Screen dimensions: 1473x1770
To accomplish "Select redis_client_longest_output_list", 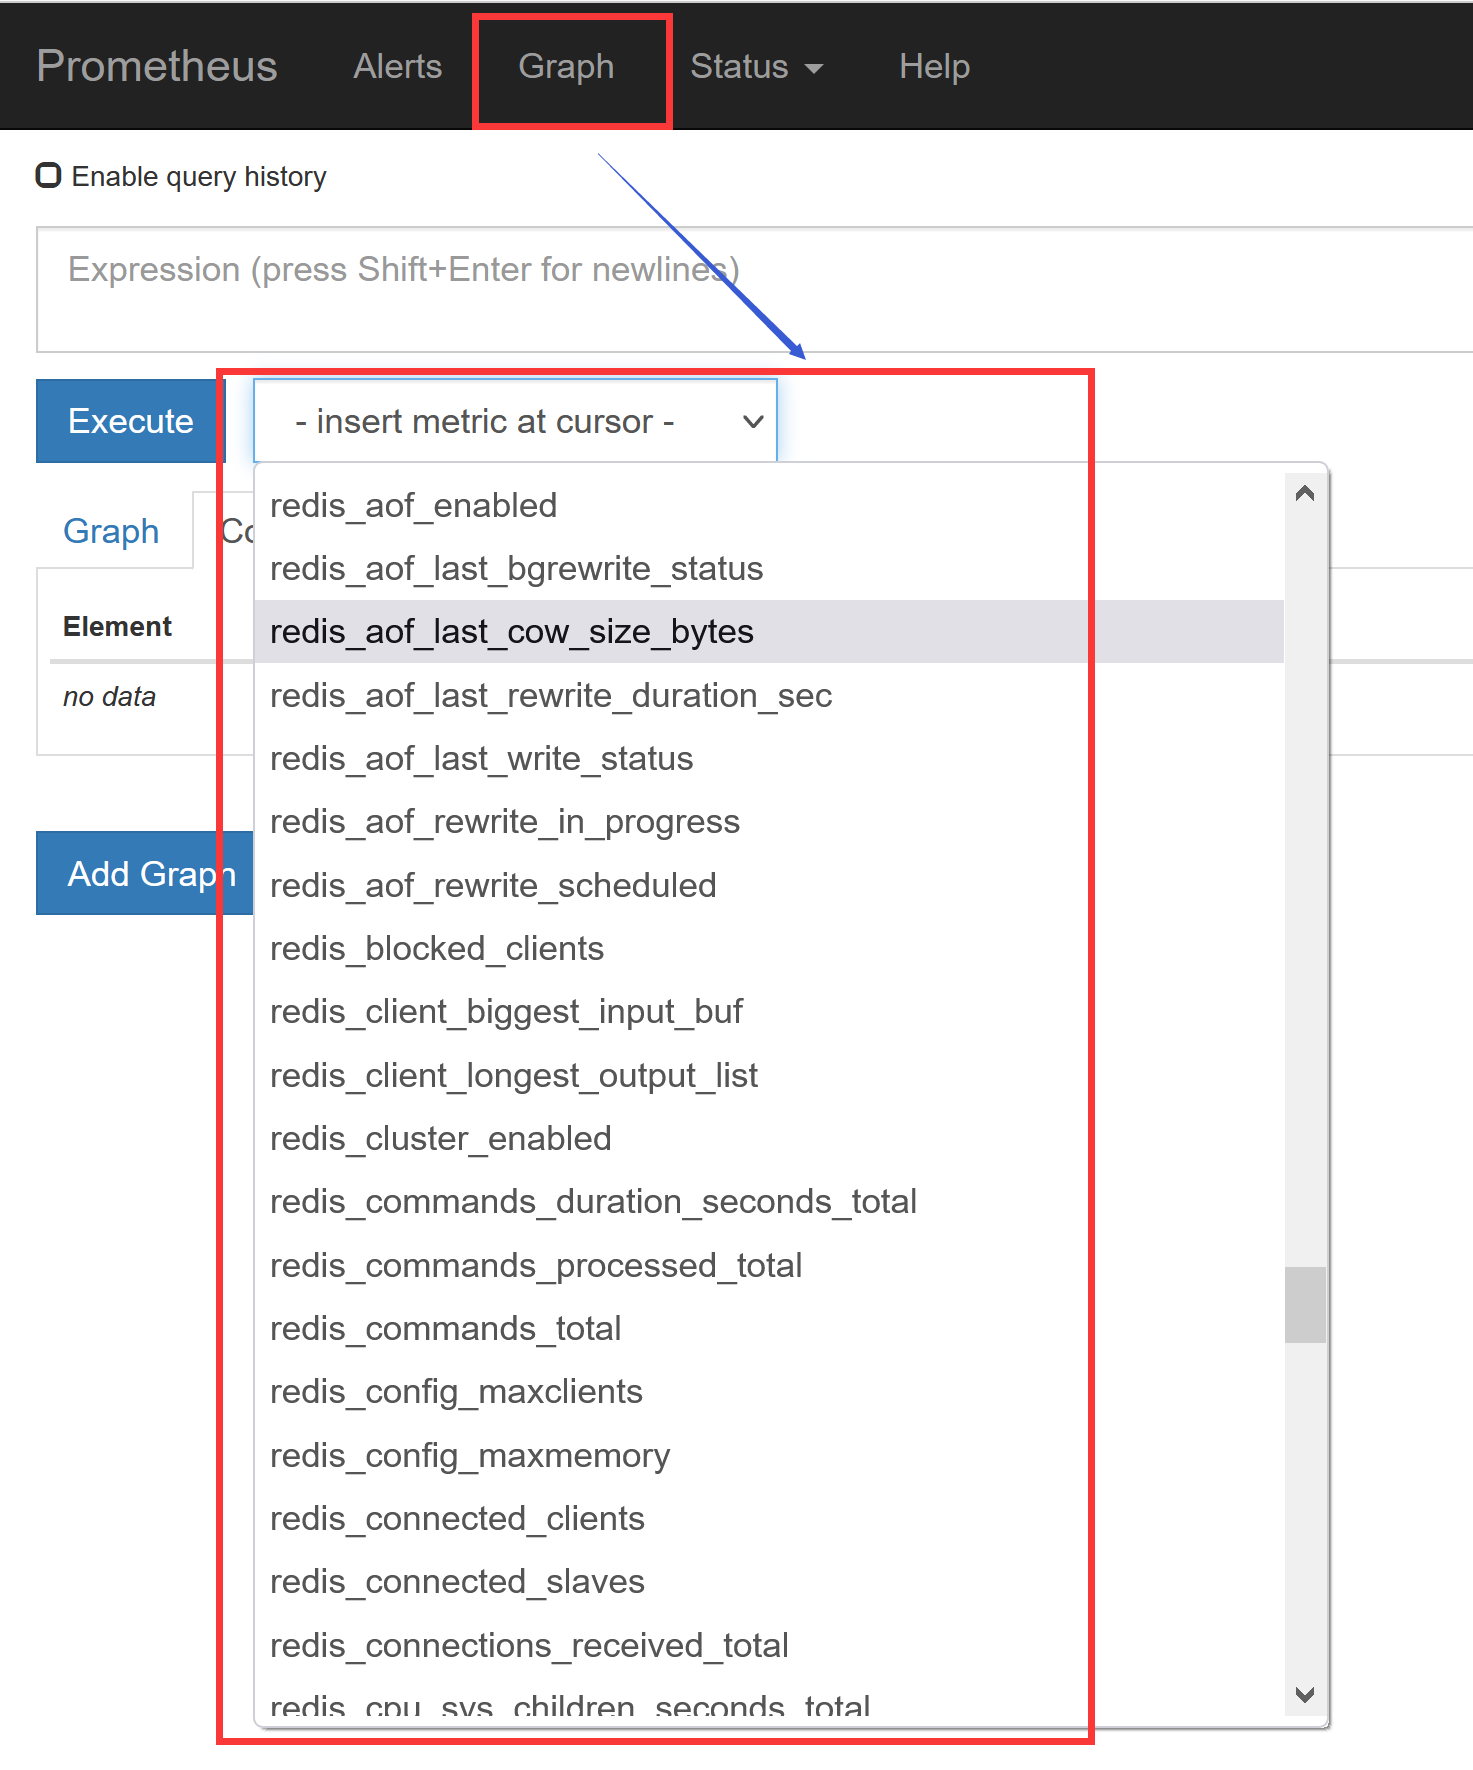I will tap(769, 1076).
